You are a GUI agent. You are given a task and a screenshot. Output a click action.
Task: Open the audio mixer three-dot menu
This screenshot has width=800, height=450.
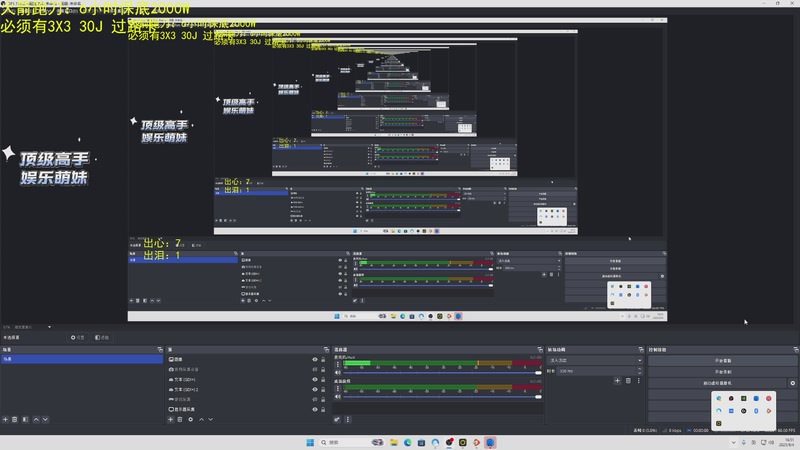click(347, 419)
